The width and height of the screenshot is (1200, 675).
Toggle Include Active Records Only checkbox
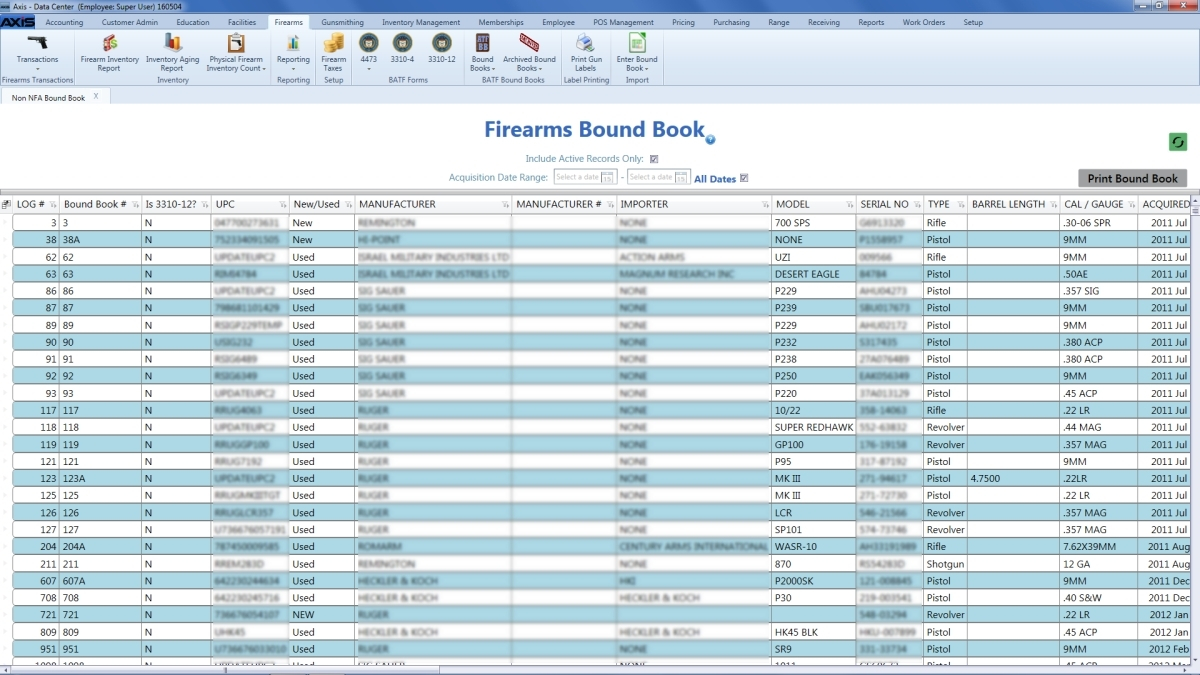(x=654, y=159)
